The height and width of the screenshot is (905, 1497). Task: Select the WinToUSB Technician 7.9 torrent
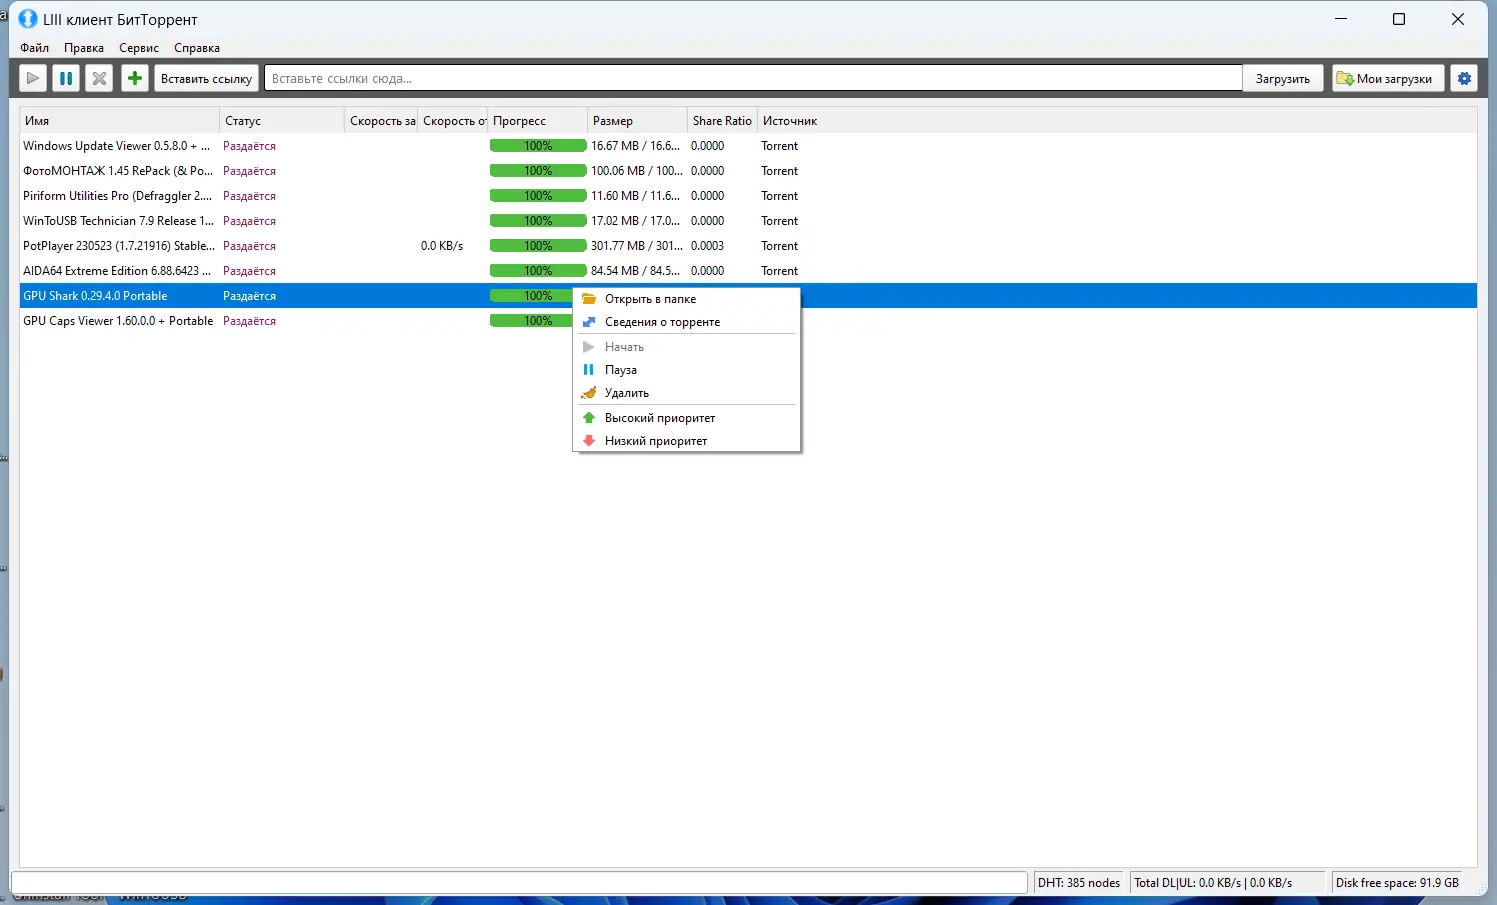pos(119,221)
